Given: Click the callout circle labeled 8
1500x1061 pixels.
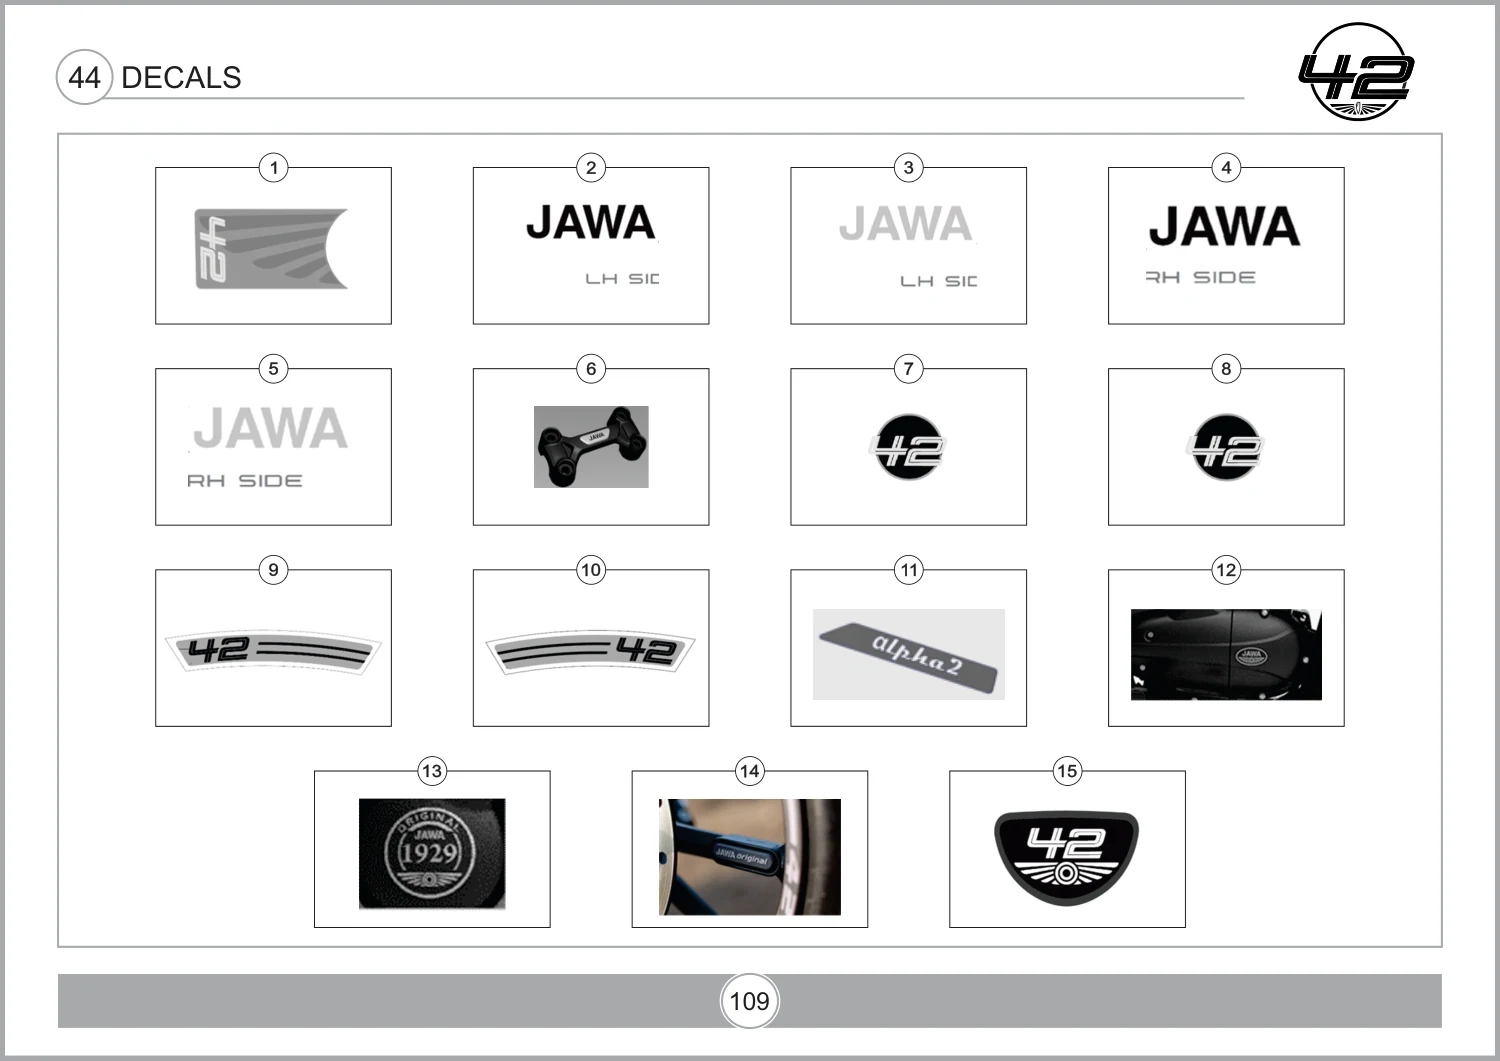Looking at the screenshot, I should click(1226, 368).
